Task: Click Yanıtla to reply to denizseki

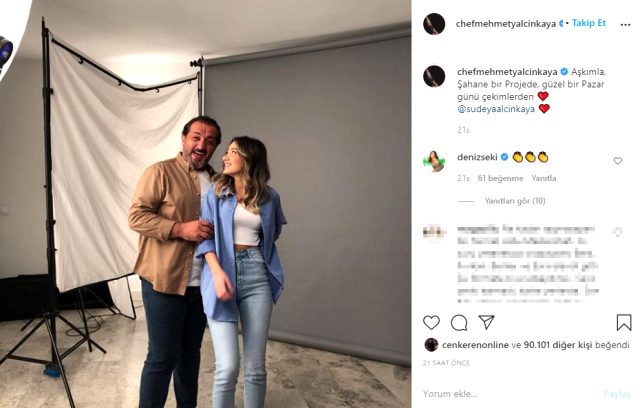Action: [x=544, y=178]
